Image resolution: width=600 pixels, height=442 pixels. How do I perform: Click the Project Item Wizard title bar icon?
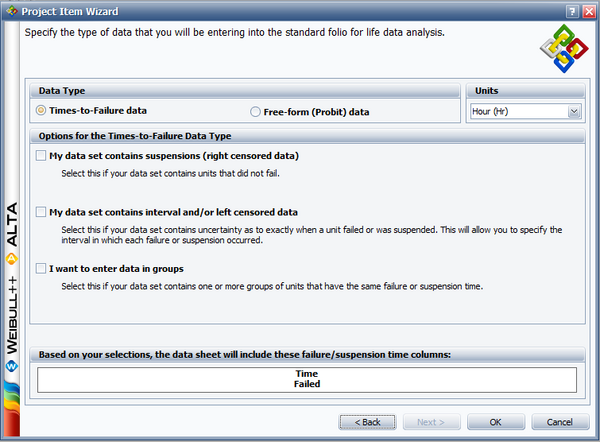(12, 11)
